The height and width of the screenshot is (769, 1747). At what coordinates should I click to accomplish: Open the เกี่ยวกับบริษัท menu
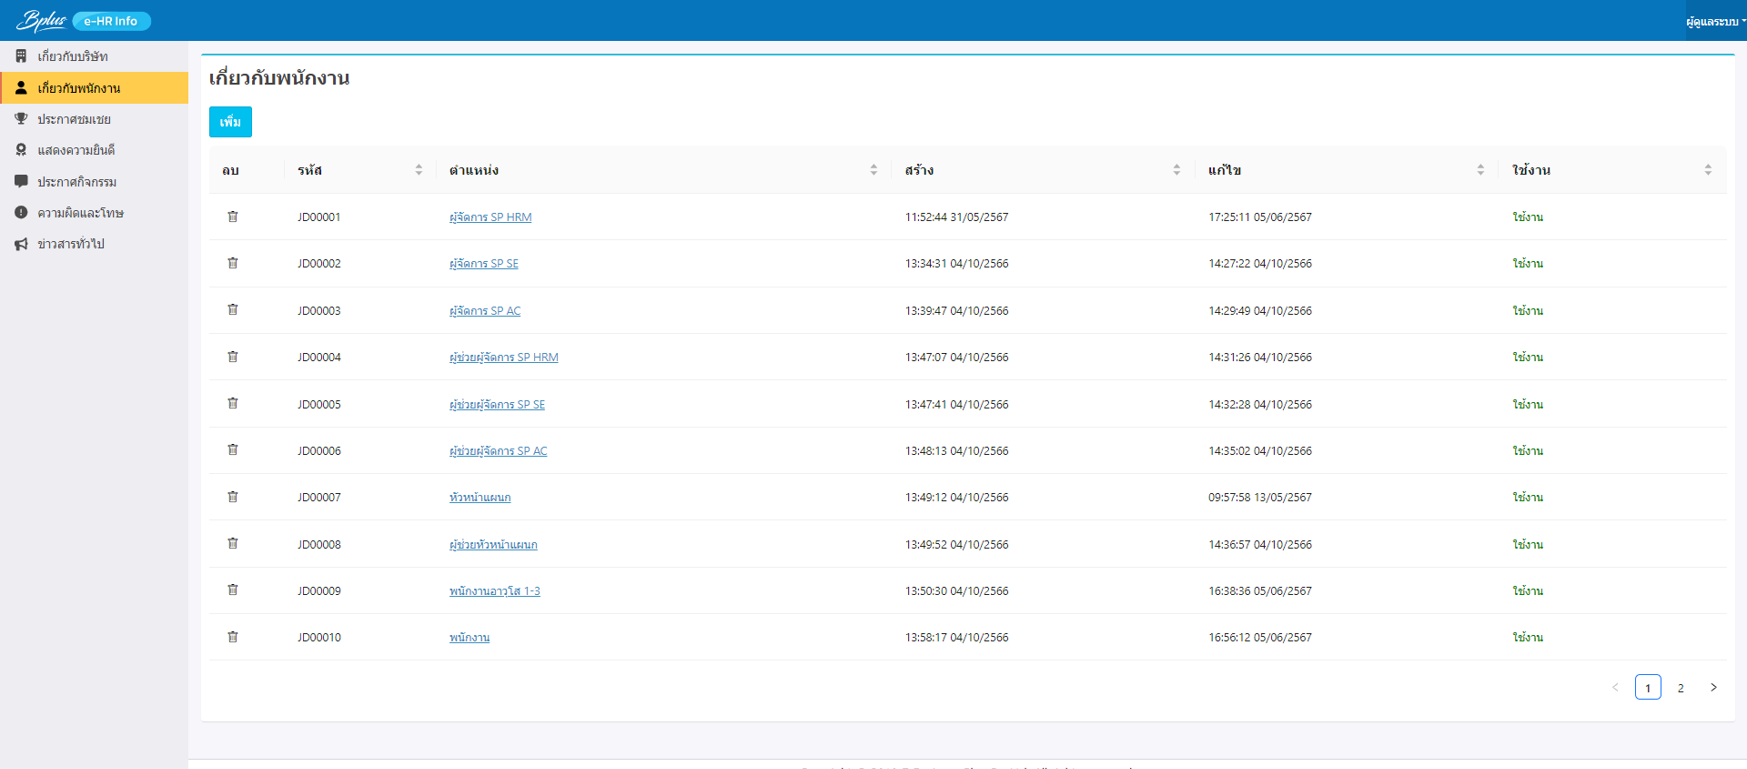(94, 56)
